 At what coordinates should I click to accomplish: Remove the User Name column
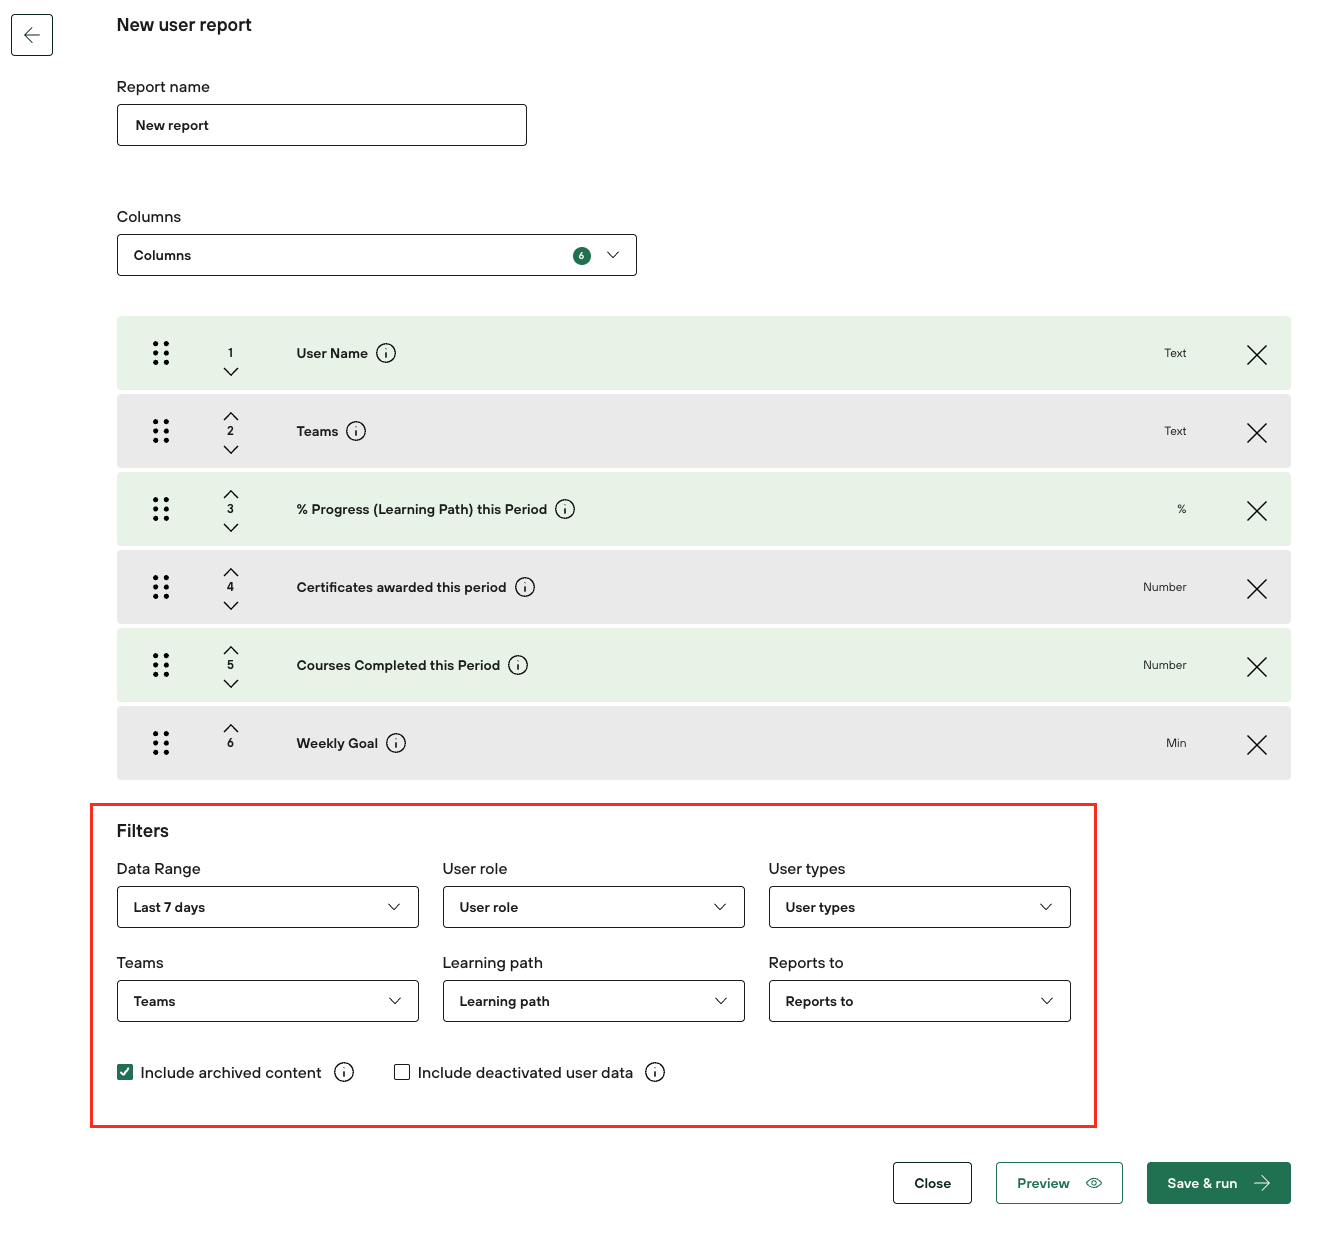tap(1256, 355)
